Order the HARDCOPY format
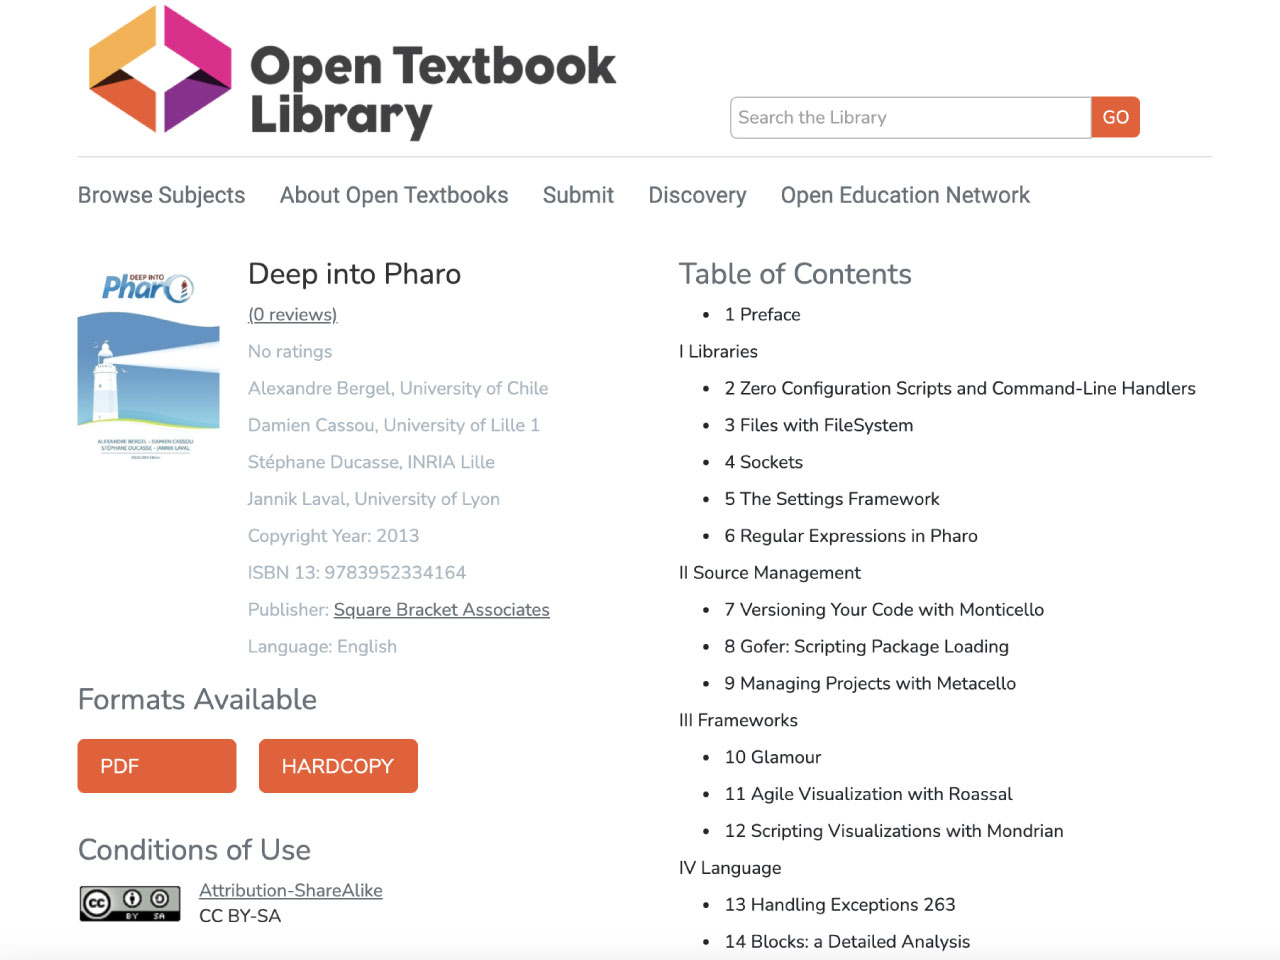This screenshot has width=1280, height=960. click(x=338, y=766)
